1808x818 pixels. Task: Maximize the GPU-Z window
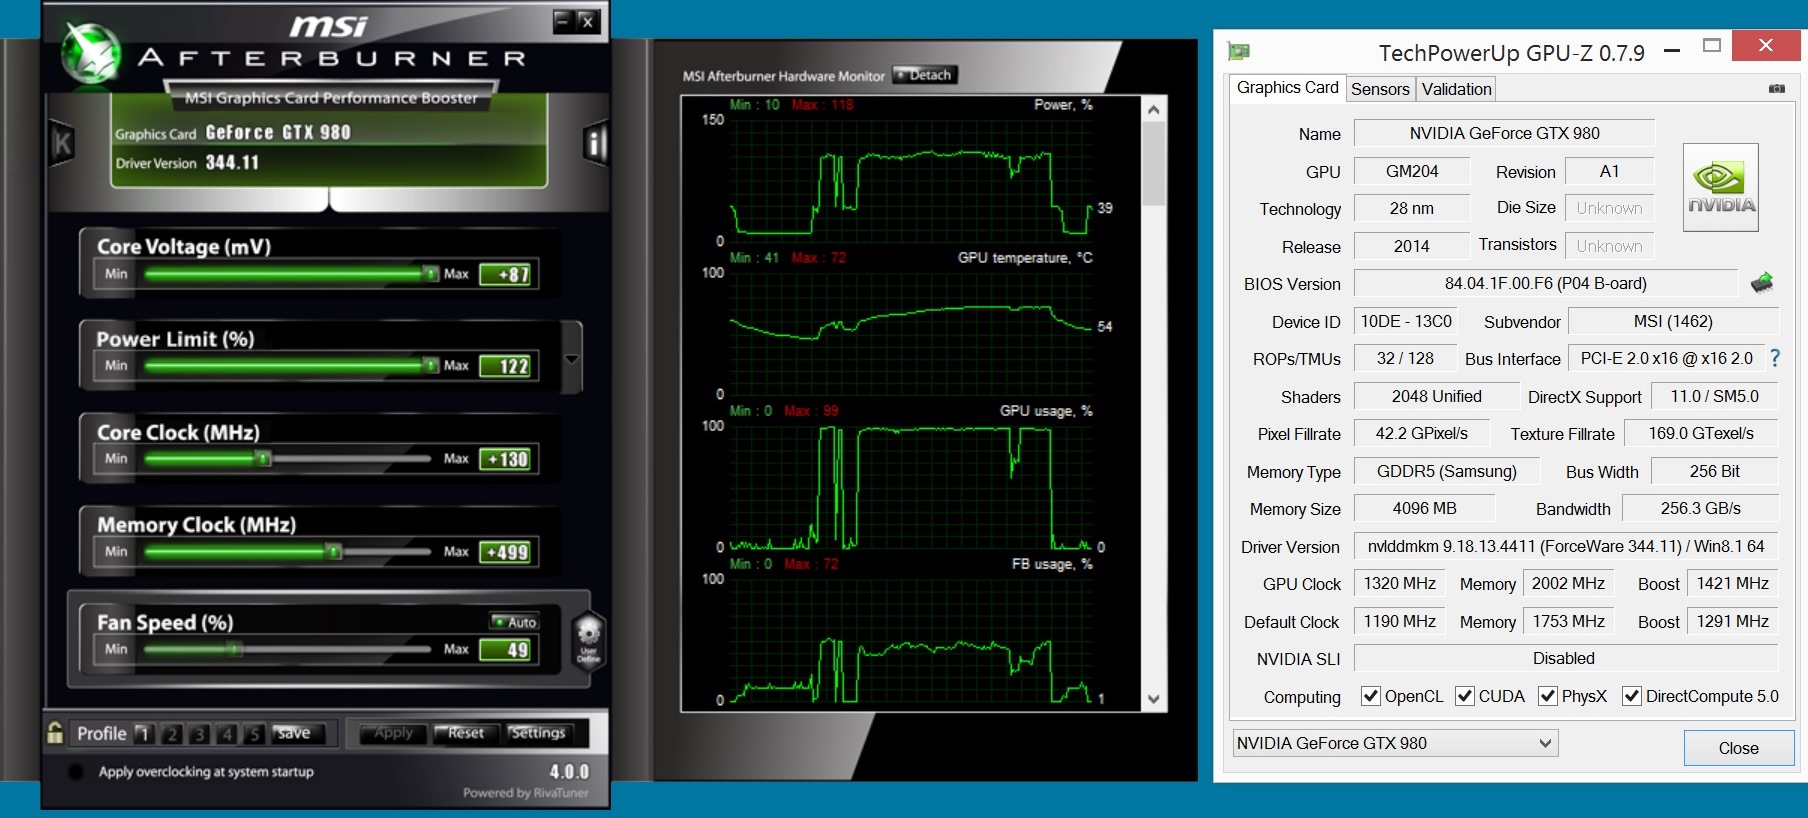1712,45
